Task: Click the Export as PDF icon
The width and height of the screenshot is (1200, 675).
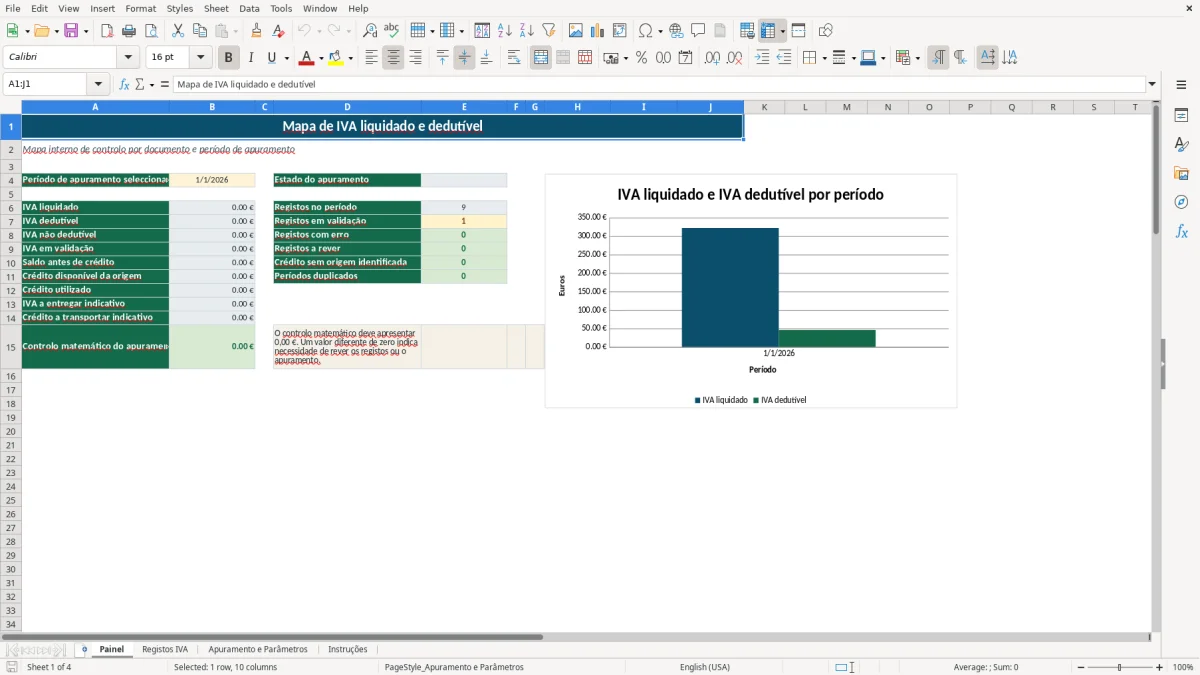Action: pyautogui.click(x=107, y=31)
